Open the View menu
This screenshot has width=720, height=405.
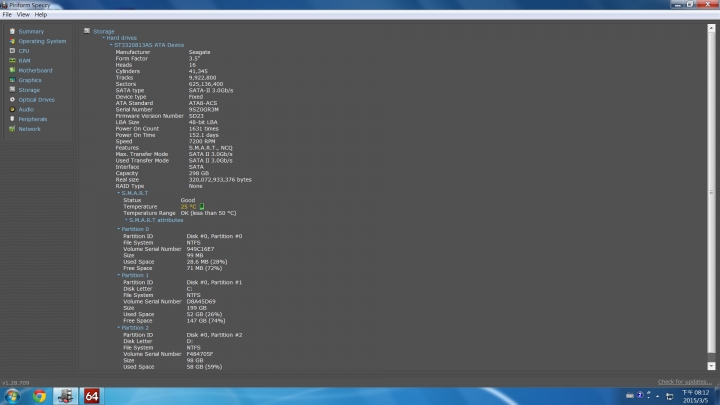(23, 15)
